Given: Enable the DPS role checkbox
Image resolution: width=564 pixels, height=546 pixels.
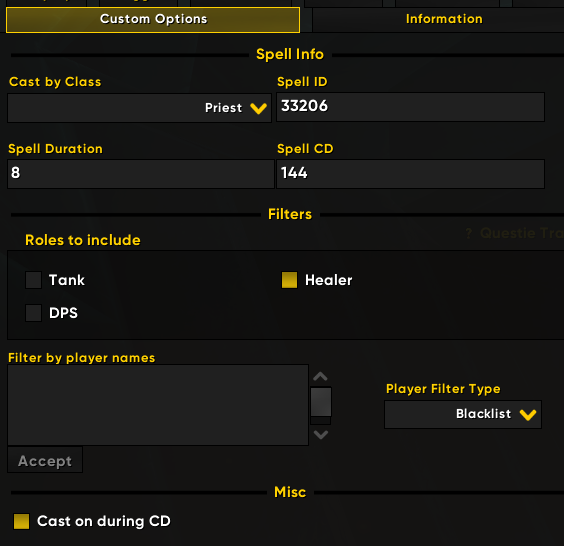Looking at the screenshot, I should click(33, 313).
